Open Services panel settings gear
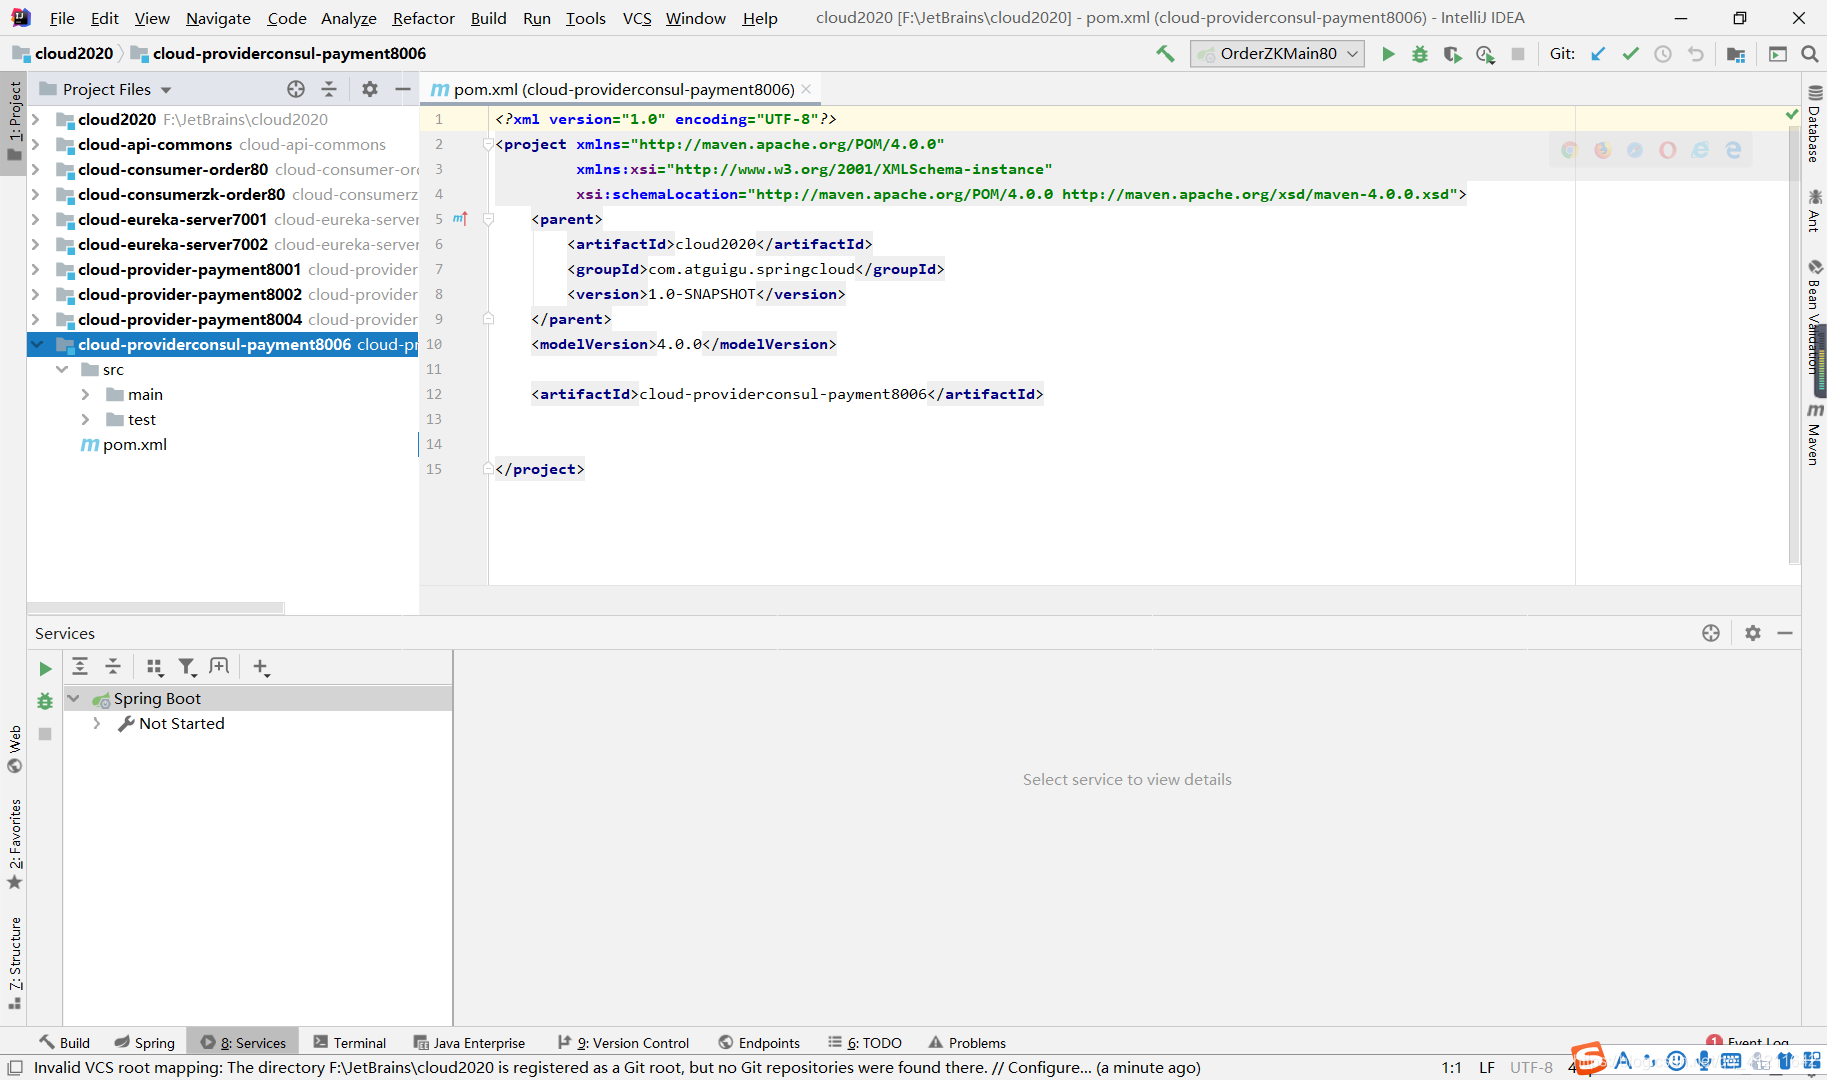Screen dimensions: 1827x1080 [1753, 633]
